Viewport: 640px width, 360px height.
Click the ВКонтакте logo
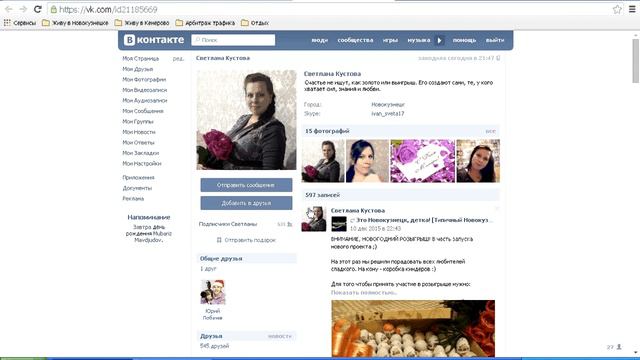tap(154, 40)
